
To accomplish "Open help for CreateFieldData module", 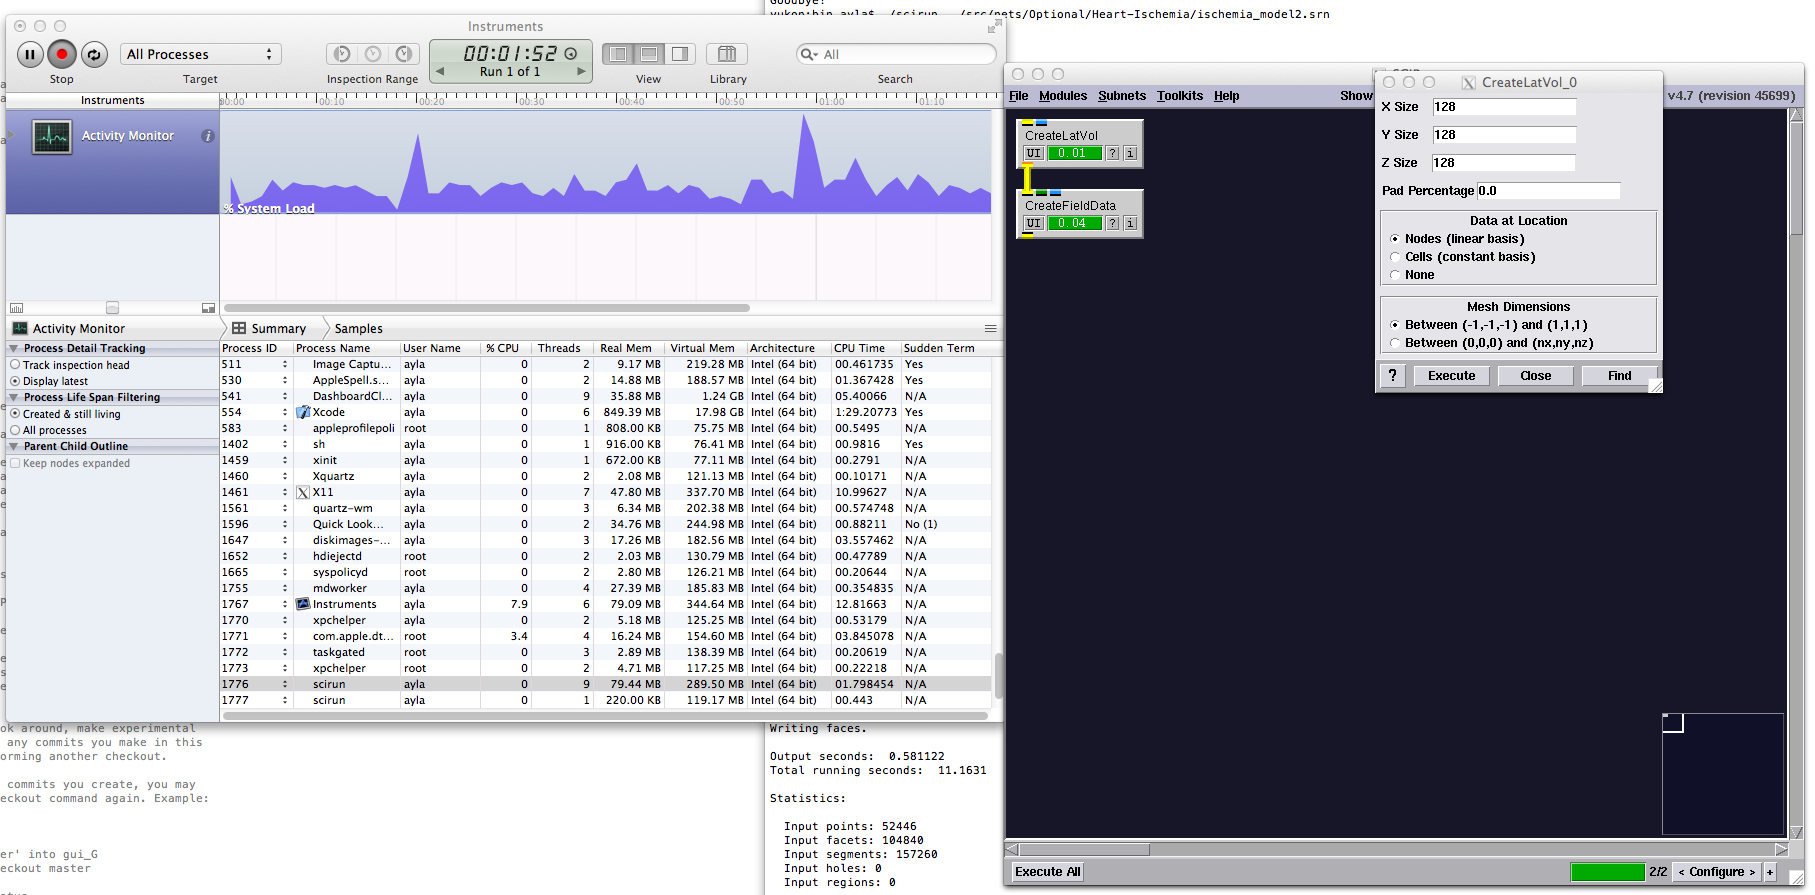I will coord(1113,223).
